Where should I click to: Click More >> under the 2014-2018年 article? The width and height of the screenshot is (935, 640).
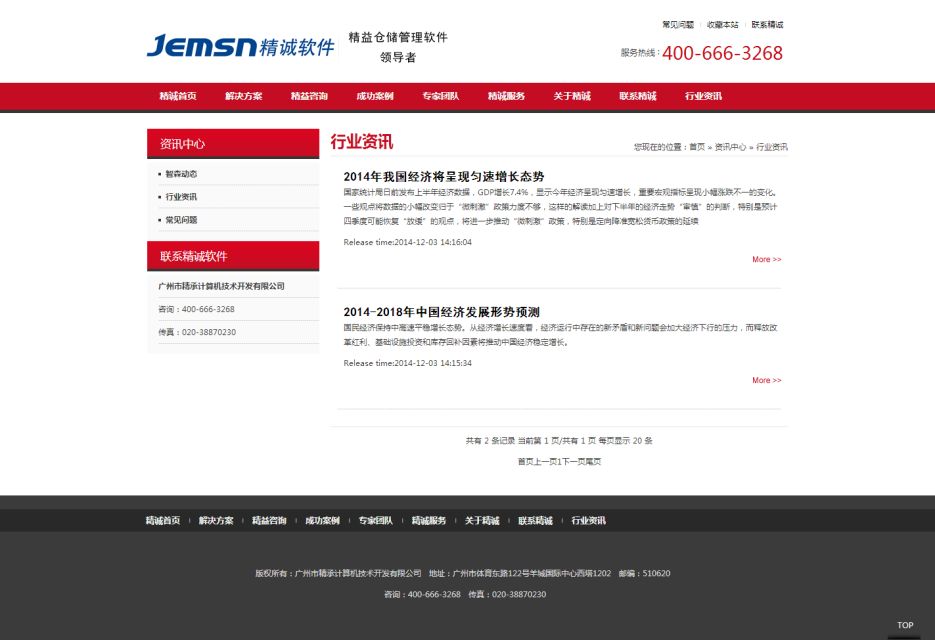(x=766, y=380)
